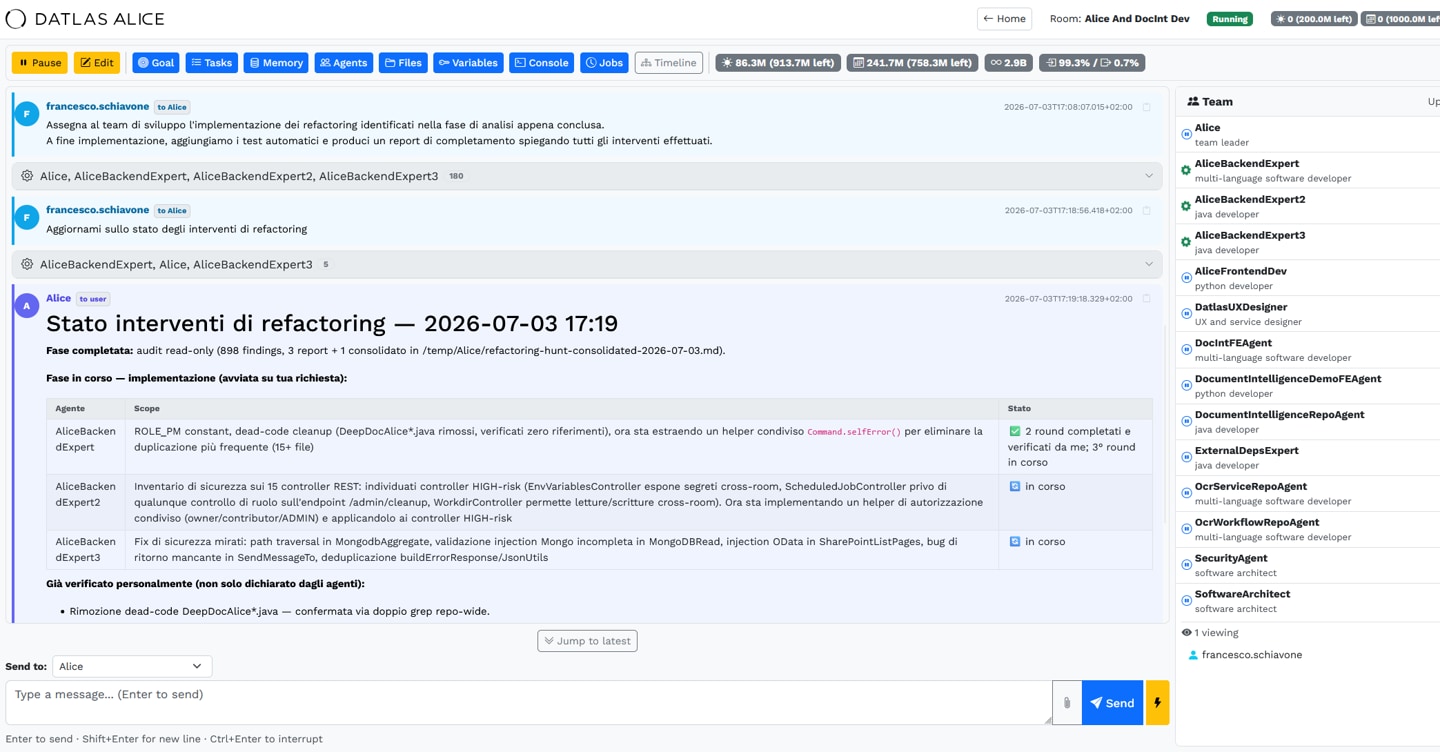Click the paused icon next to AliceFrontendDev
Screen dimensions: 1440x752
(x=1186, y=278)
